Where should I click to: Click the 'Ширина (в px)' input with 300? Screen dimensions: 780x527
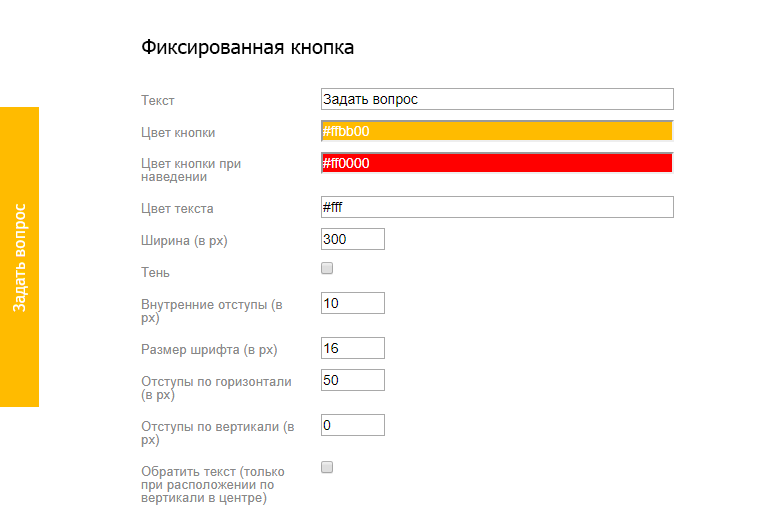click(352, 239)
